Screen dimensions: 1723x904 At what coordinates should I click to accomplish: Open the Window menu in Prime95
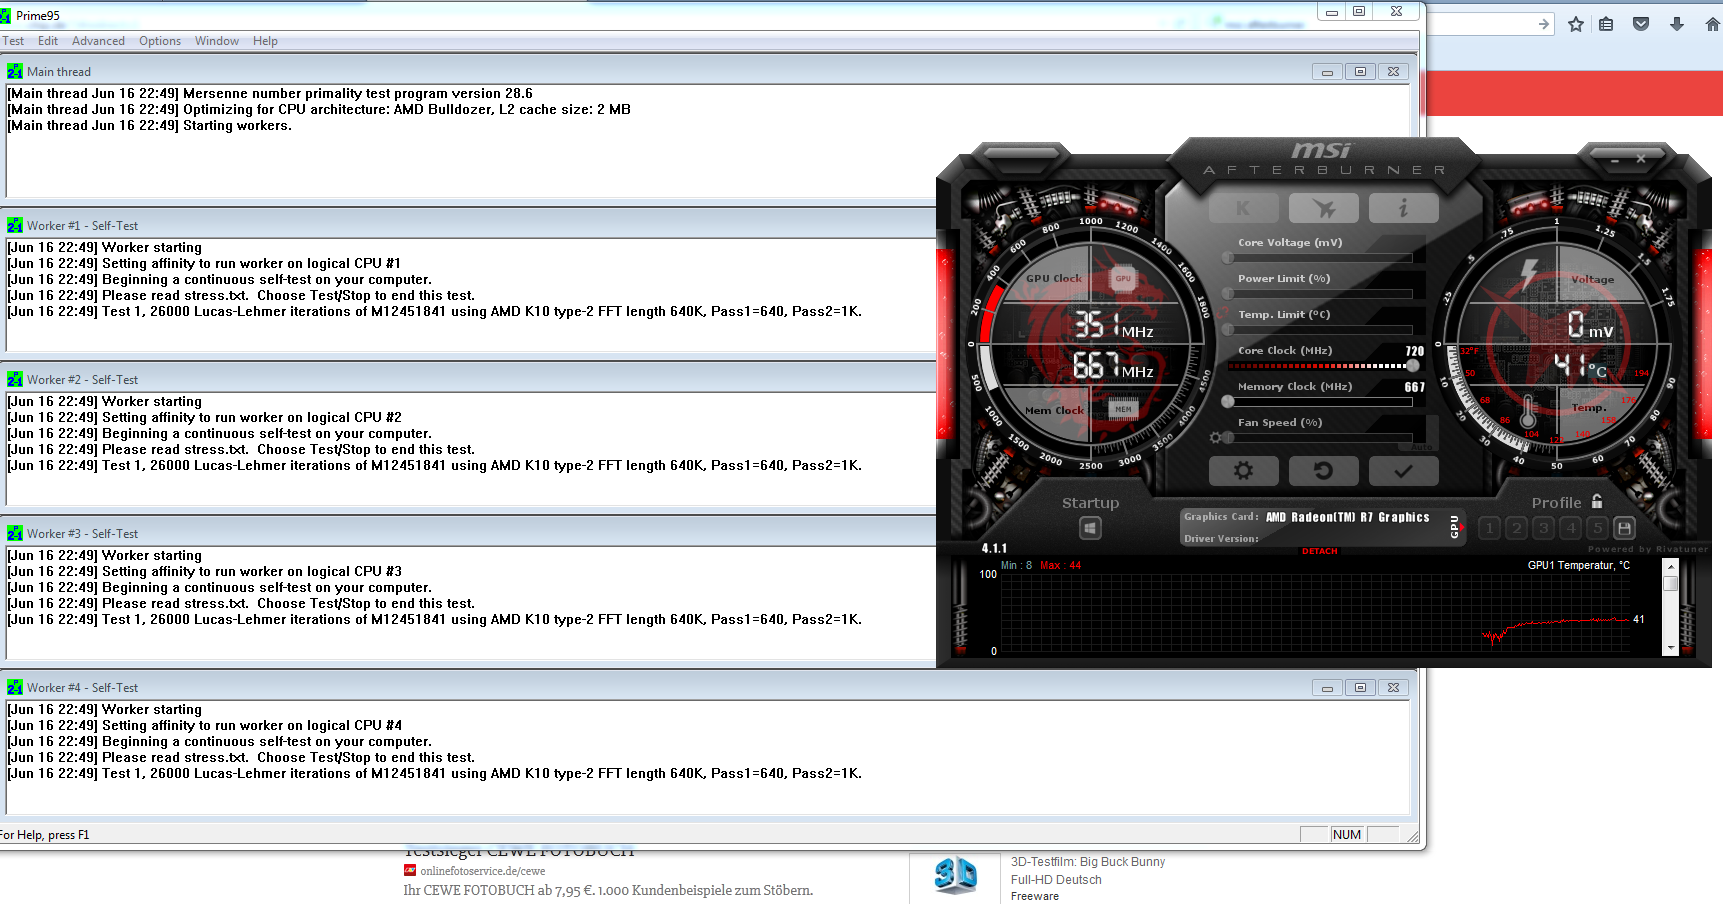[x=217, y=41]
